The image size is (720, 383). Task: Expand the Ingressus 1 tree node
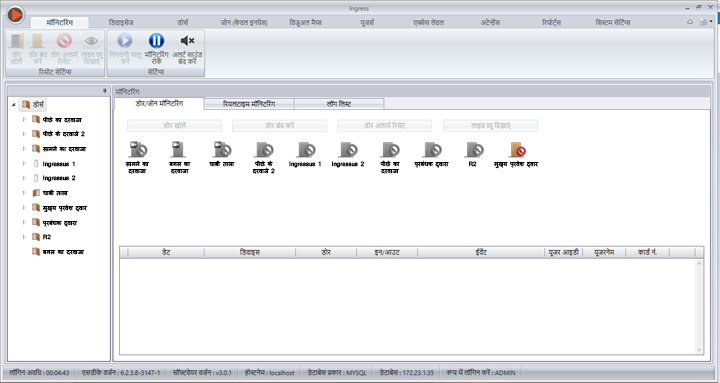point(24,163)
